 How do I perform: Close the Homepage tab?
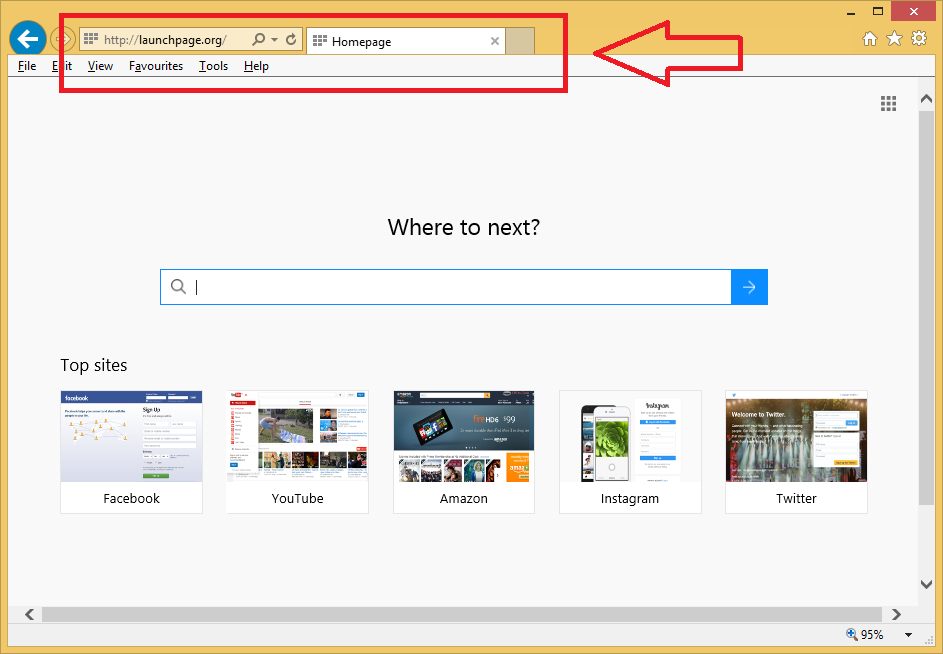click(494, 41)
